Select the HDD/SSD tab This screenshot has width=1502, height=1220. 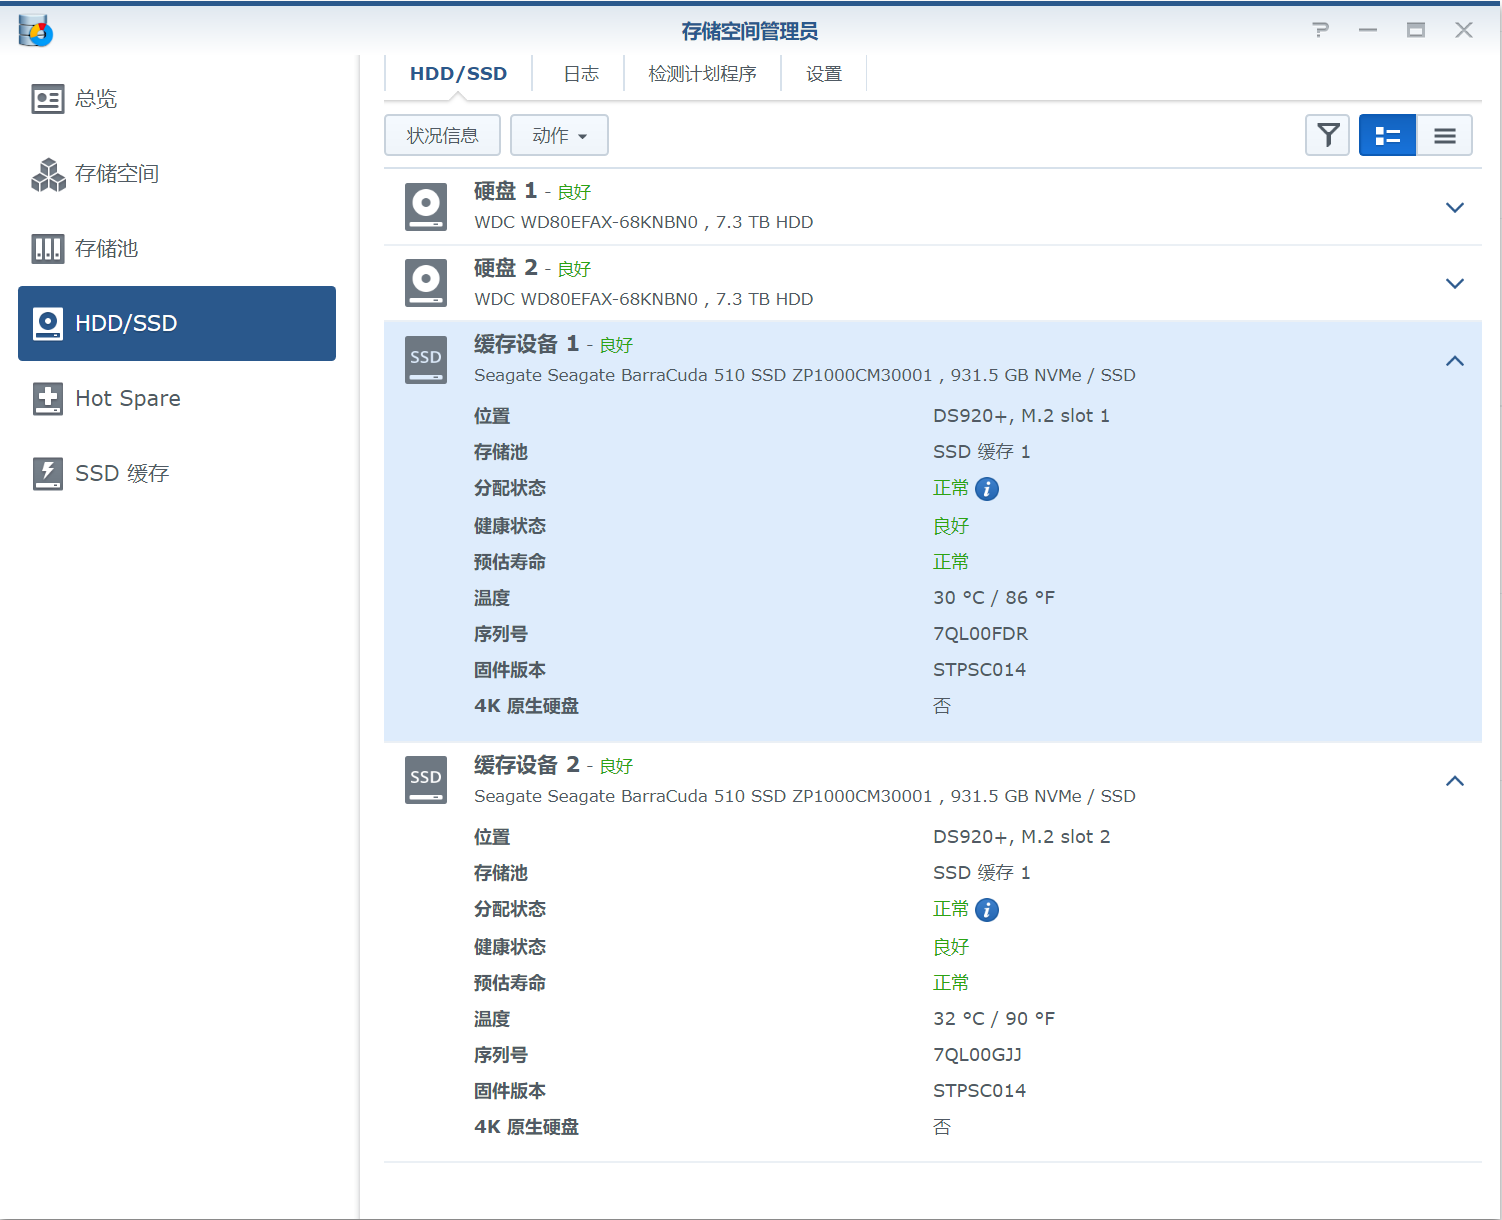pyautogui.click(x=458, y=74)
